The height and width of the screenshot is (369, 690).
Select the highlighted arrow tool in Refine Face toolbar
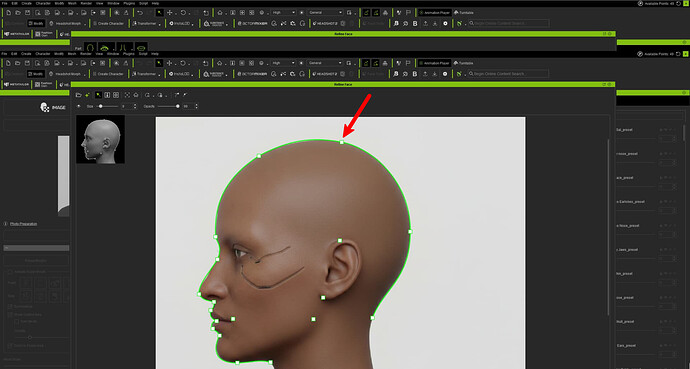[x=99, y=95]
